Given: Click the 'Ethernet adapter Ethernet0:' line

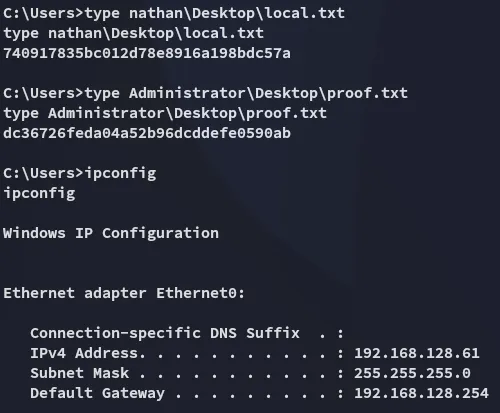Looking at the screenshot, I should [124, 293].
